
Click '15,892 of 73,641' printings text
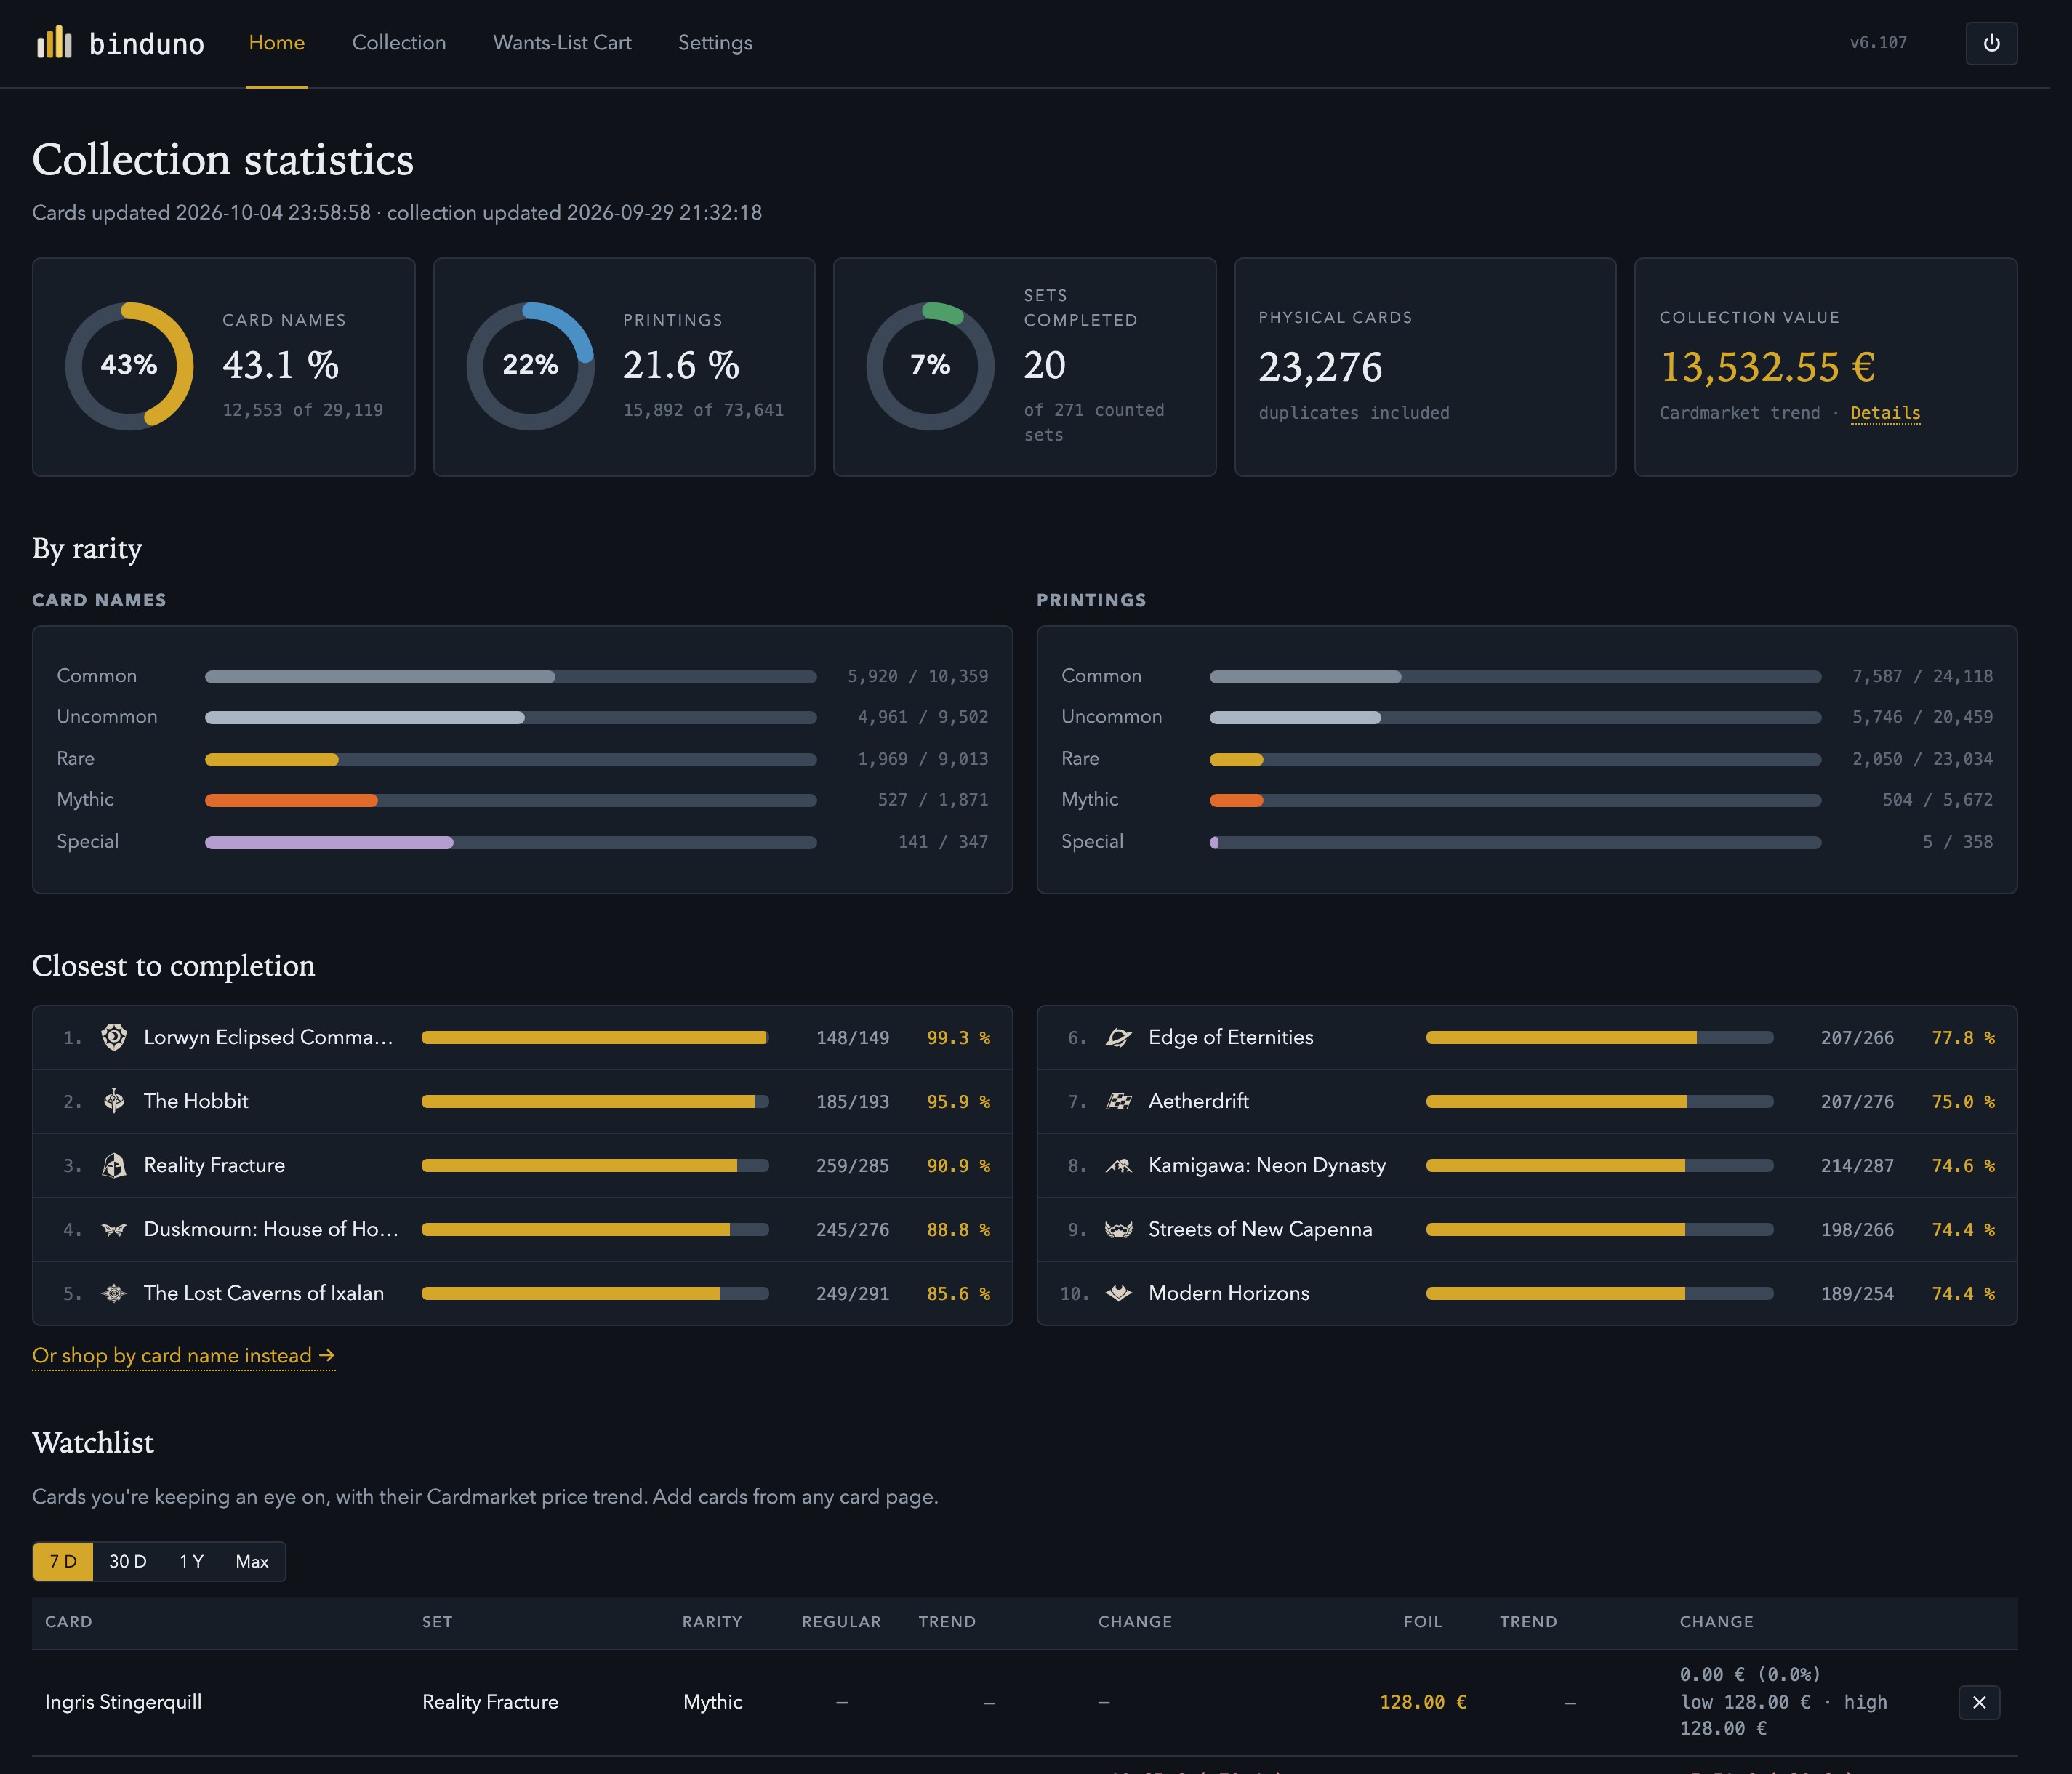coord(703,410)
